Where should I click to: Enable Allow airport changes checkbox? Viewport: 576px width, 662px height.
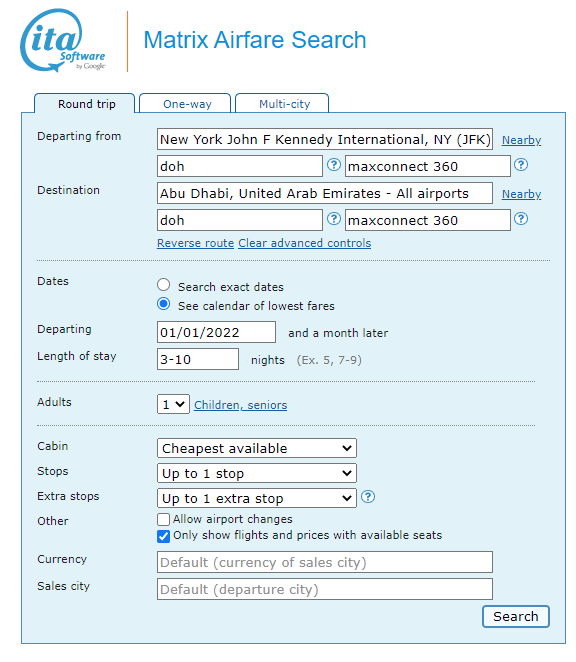163,519
